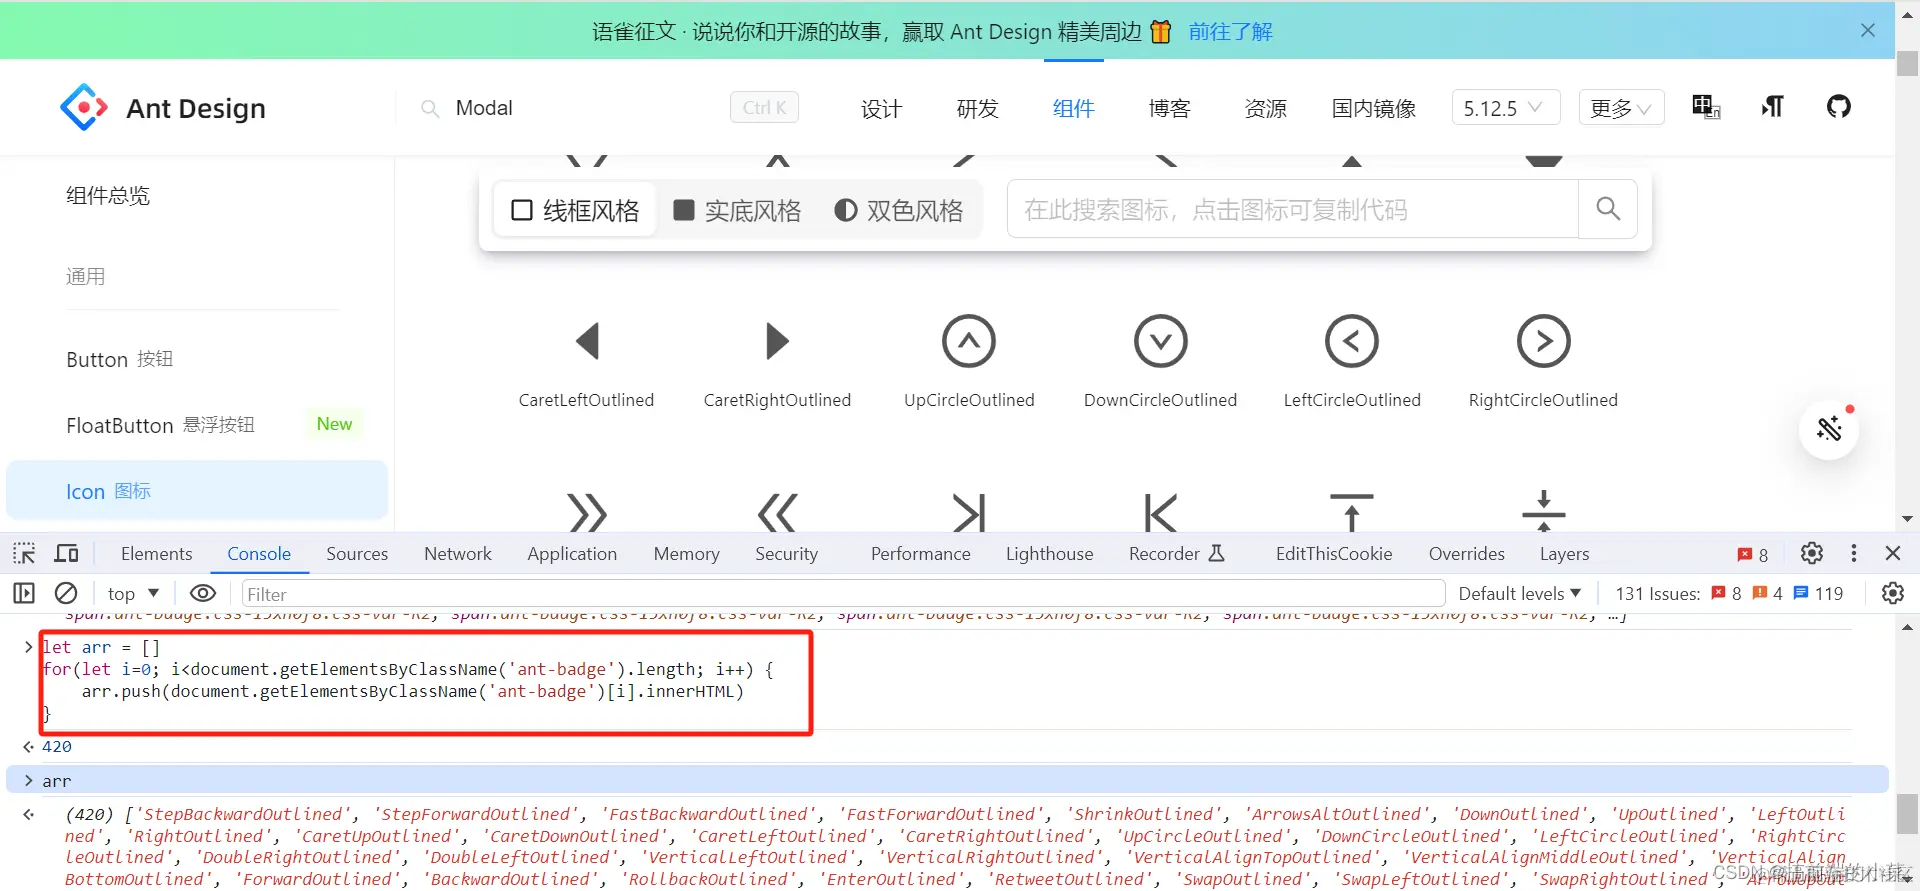Switch language with the translate icon
The height and width of the screenshot is (891, 1920).
(x=1706, y=107)
